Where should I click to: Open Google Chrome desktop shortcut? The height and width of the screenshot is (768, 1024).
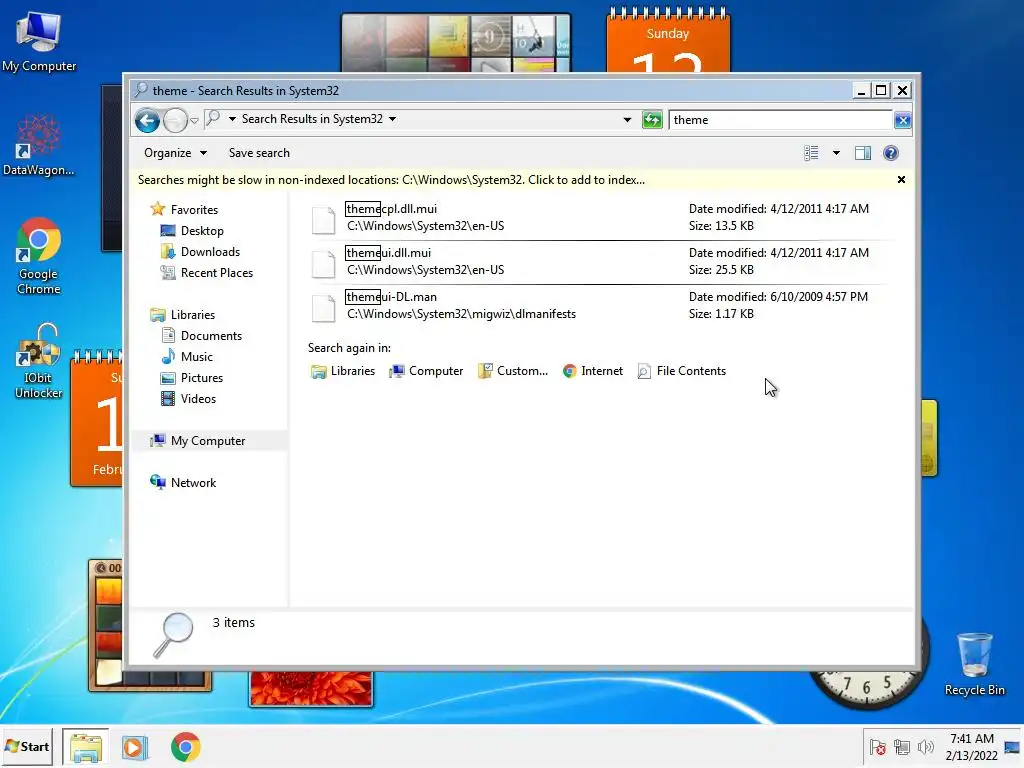(39, 256)
